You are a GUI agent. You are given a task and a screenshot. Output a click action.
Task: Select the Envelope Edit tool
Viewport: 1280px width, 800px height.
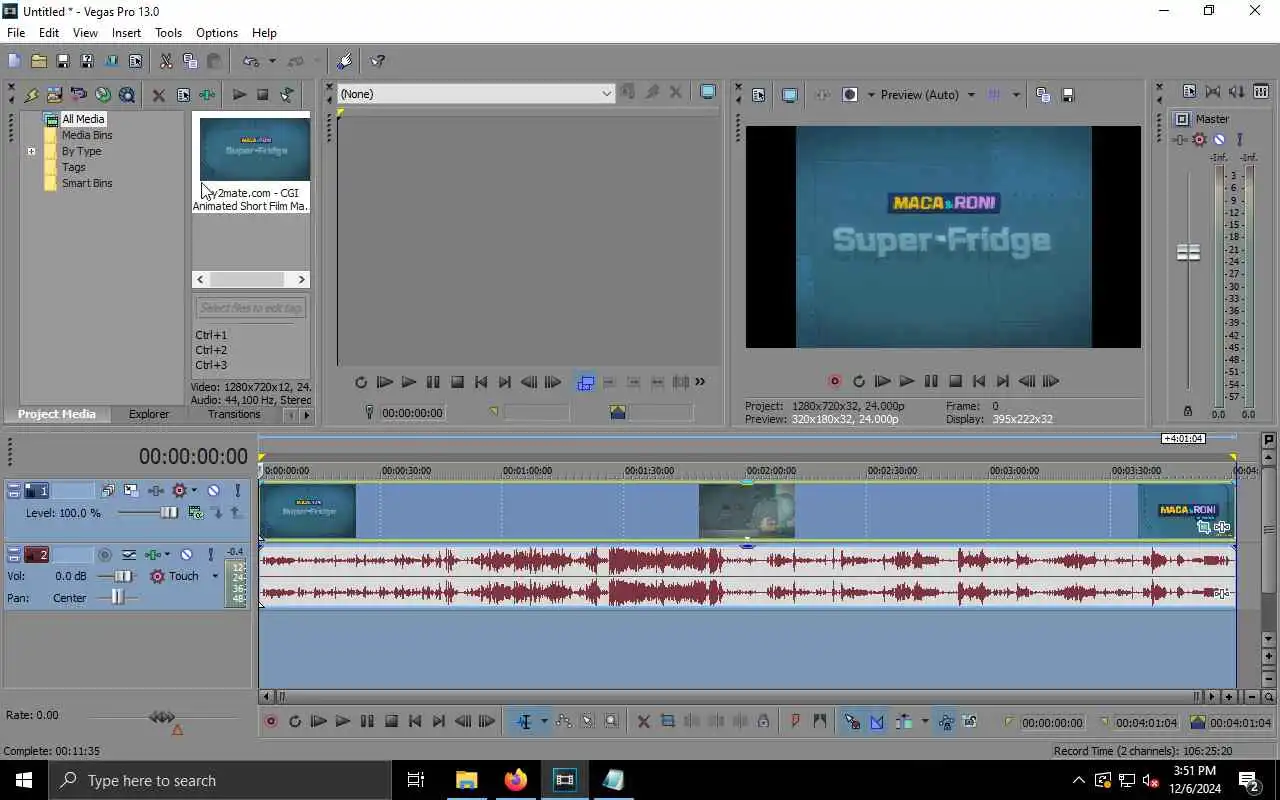coord(563,721)
